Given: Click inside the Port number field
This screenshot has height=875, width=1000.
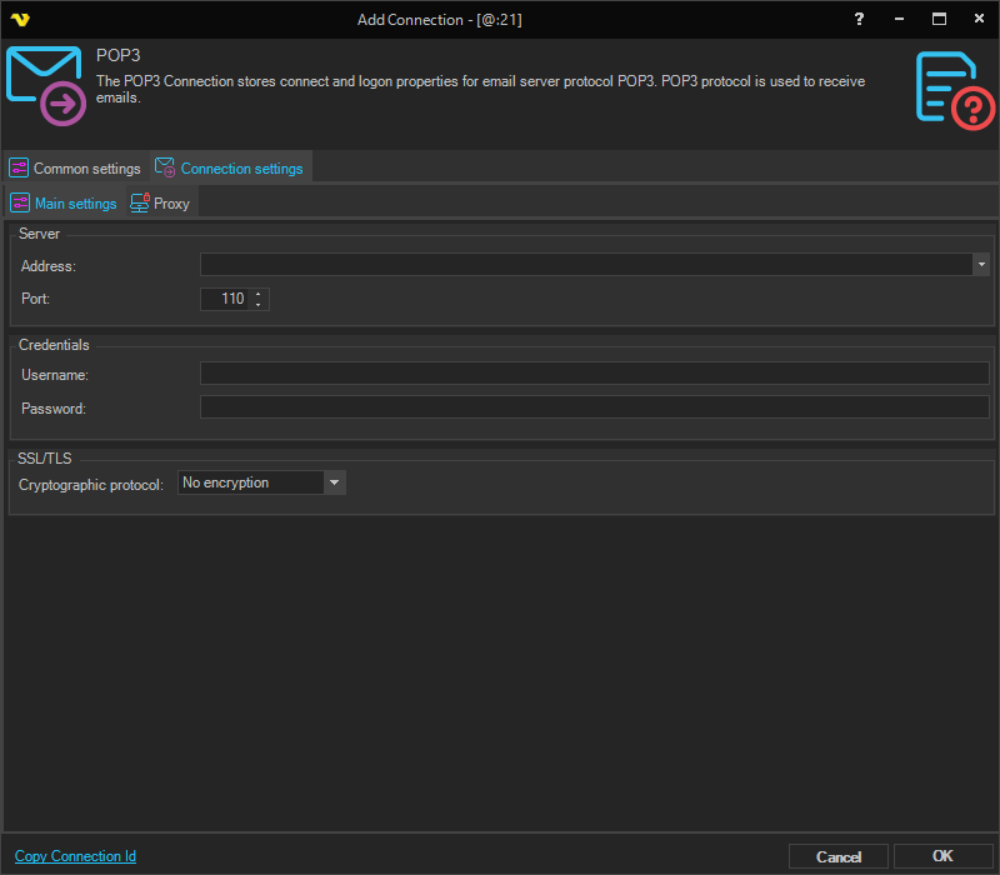Looking at the screenshot, I should [224, 299].
